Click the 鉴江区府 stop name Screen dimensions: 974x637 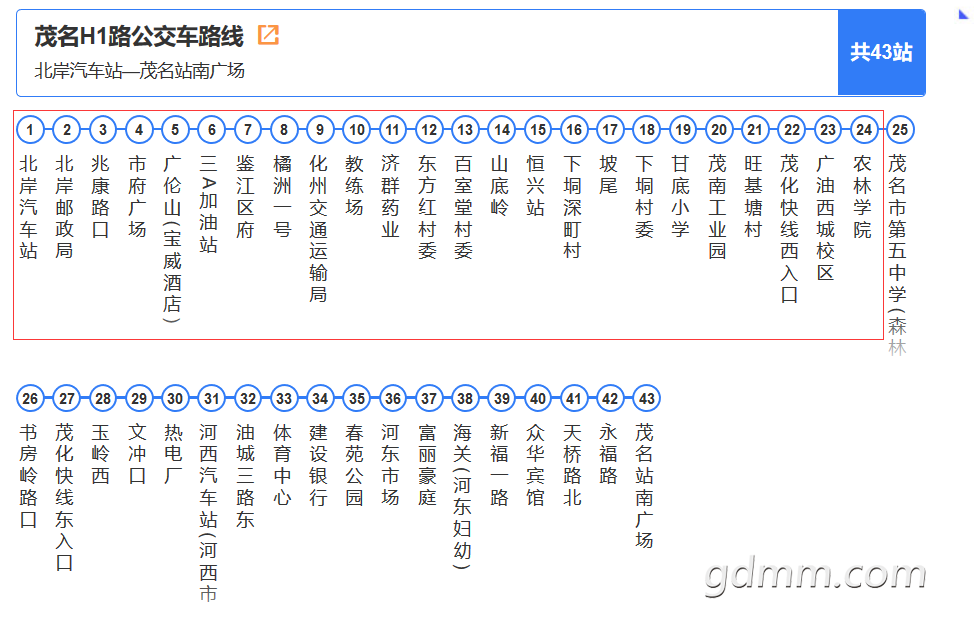245,196
